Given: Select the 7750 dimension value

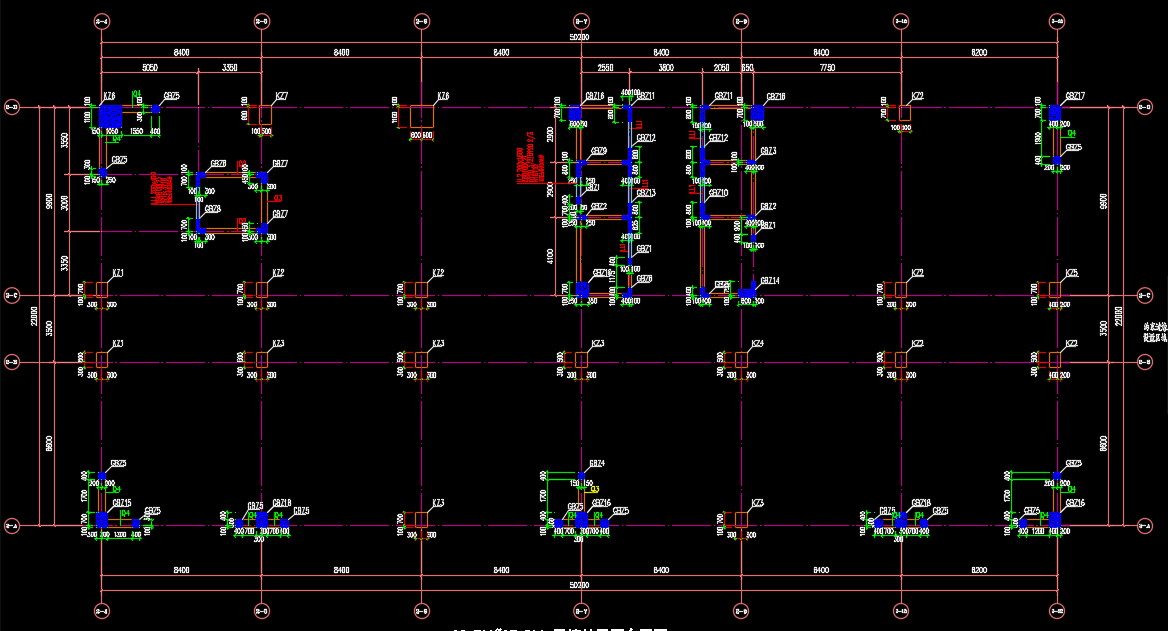Looking at the screenshot, I should [827, 68].
